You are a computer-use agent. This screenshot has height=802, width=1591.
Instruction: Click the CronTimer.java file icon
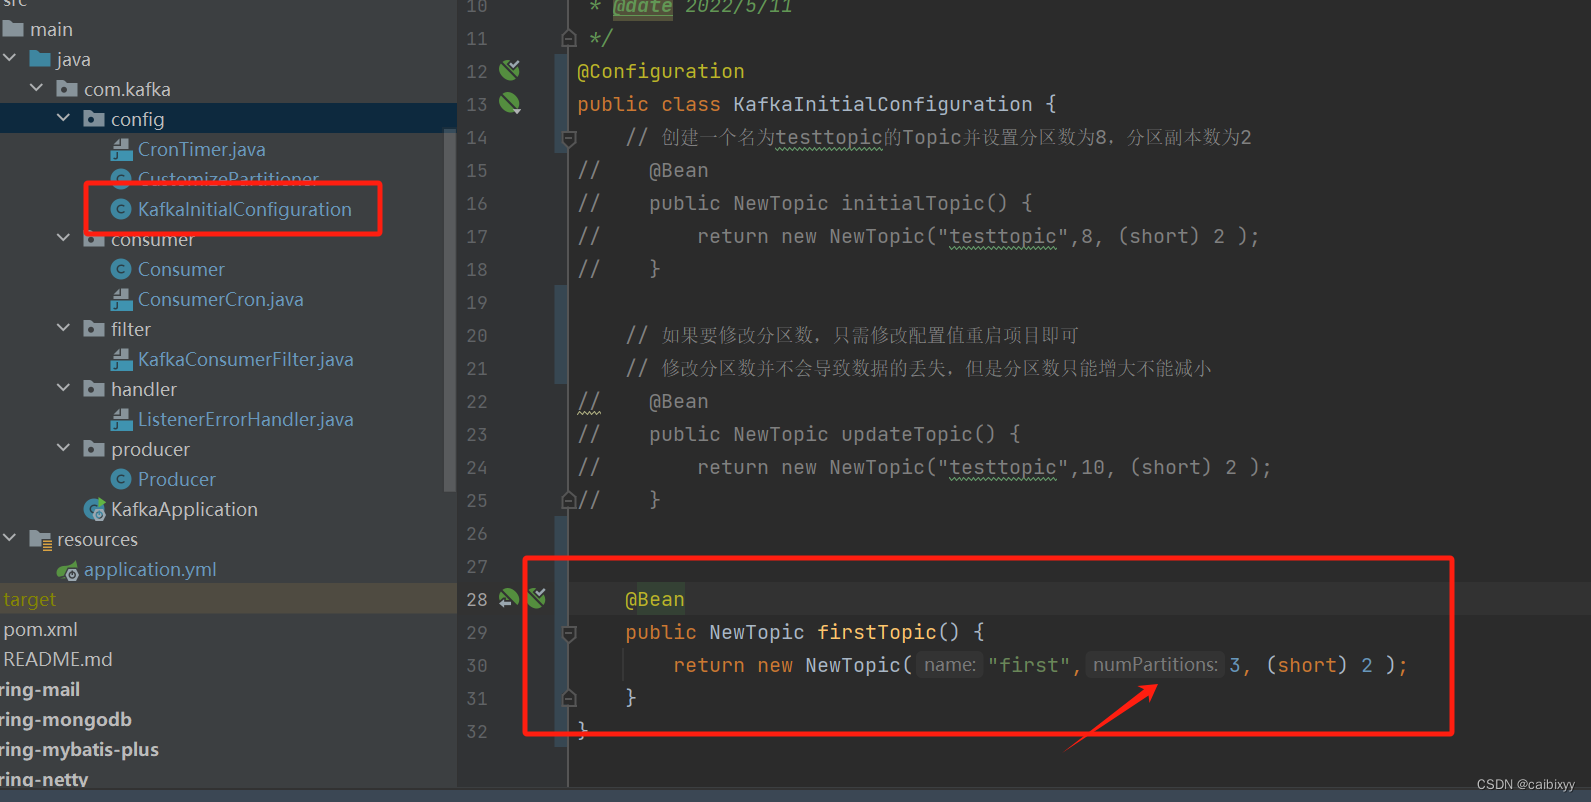pyautogui.click(x=121, y=149)
